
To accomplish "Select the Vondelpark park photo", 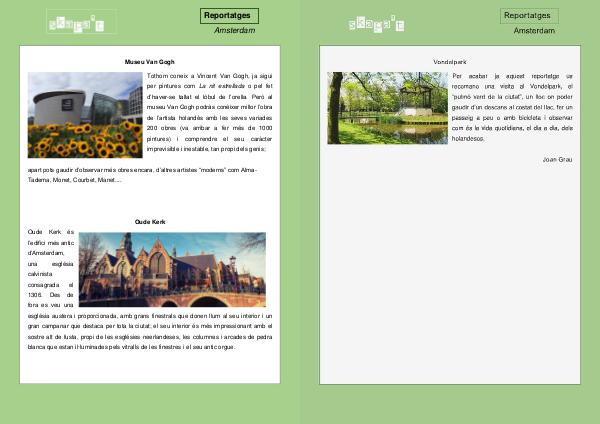I will tap(387, 108).
